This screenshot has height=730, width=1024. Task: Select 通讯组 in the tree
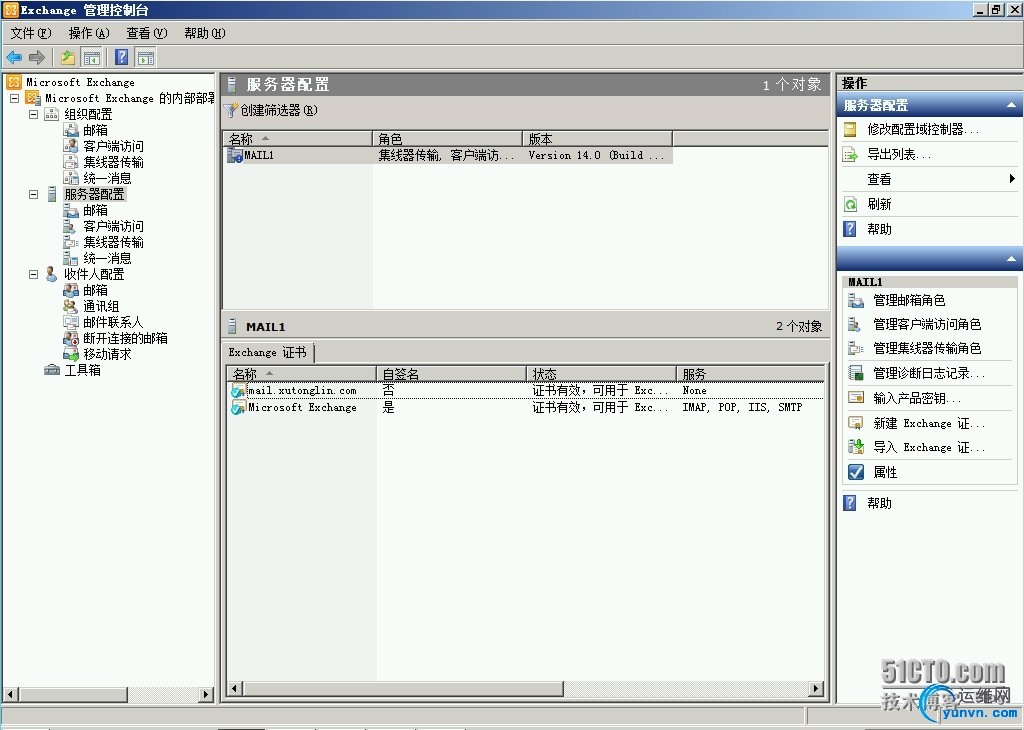[x=101, y=306]
